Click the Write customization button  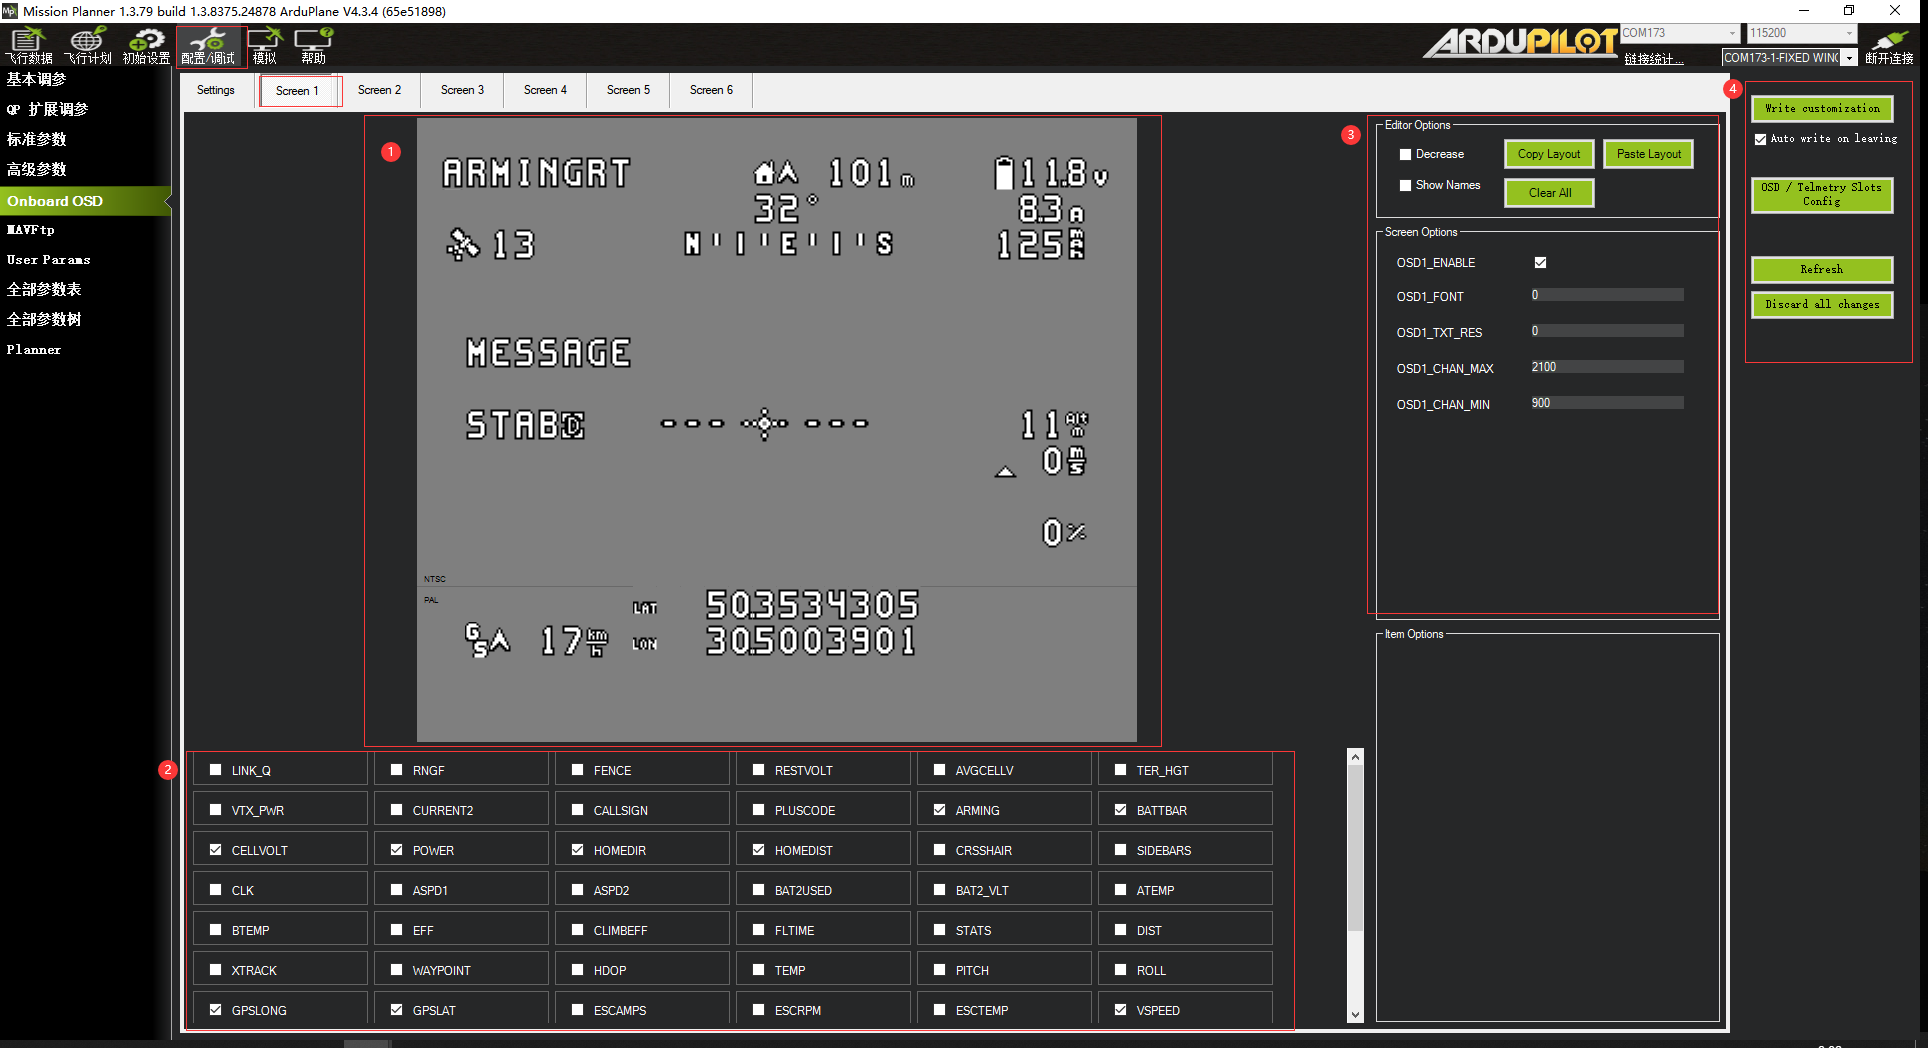1821,108
